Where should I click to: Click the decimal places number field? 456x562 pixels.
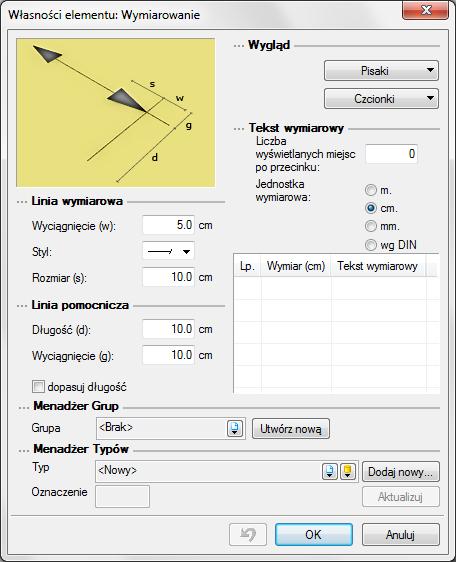click(391, 154)
